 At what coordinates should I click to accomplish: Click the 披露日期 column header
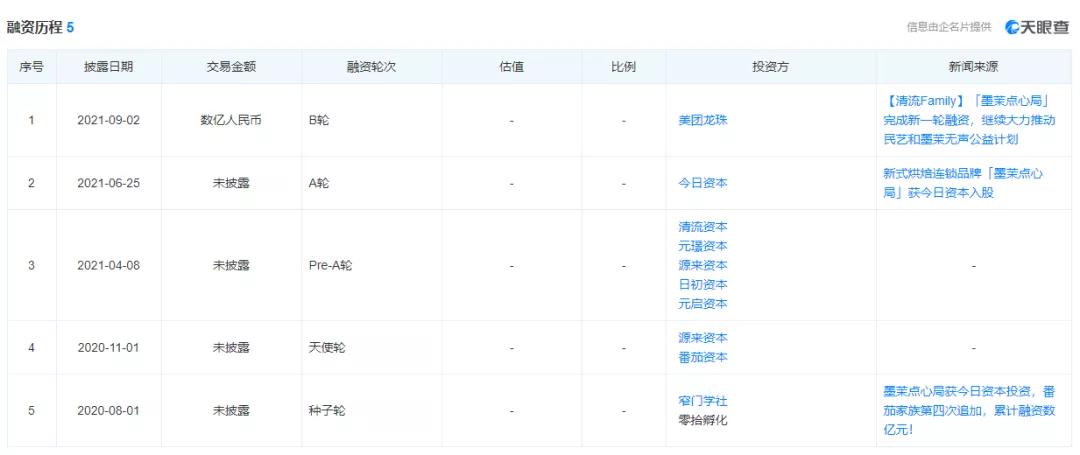[109, 67]
